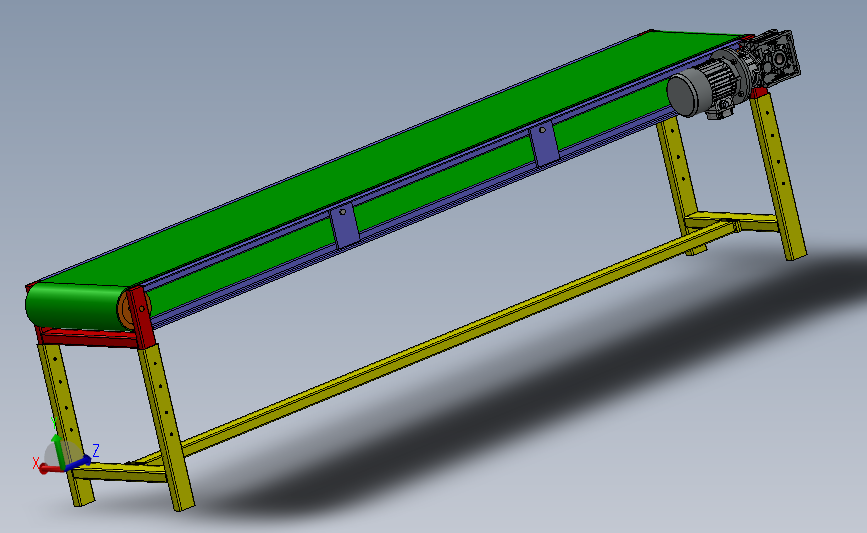
Task: Click the red X axis of the triad
Action: (50, 469)
